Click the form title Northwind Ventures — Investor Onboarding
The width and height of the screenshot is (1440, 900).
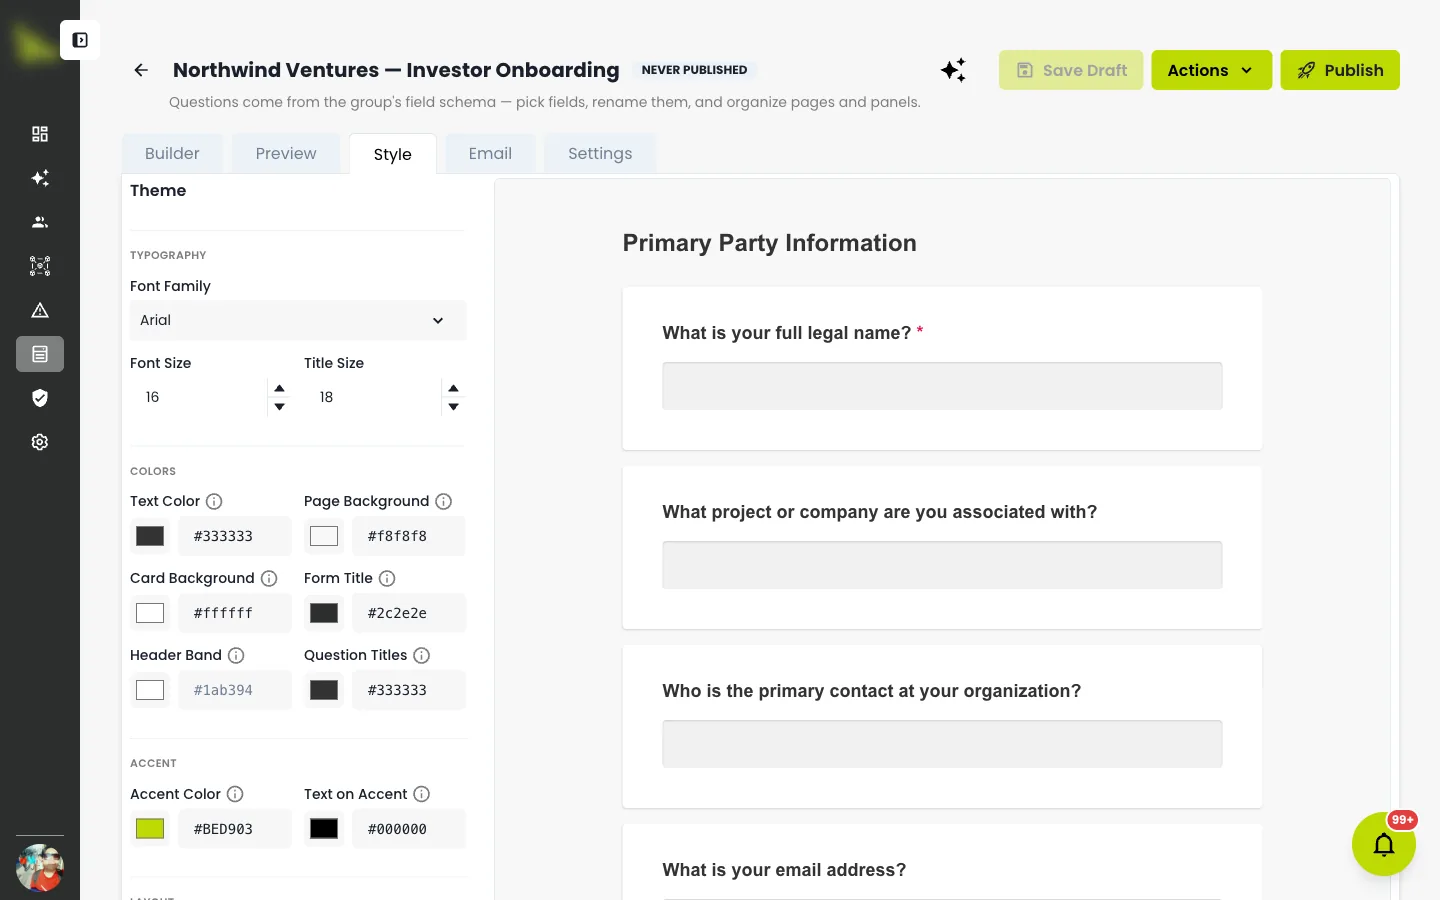click(x=396, y=70)
